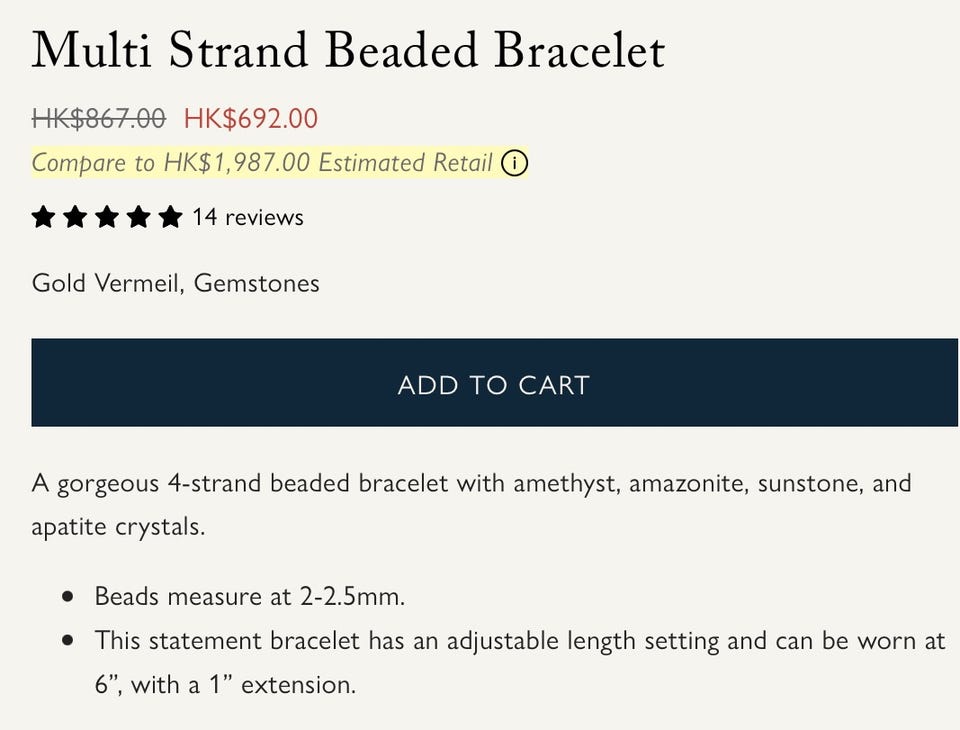Image resolution: width=960 pixels, height=730 pixels.
Task: Click the third rating star
Action: (107, 217)
